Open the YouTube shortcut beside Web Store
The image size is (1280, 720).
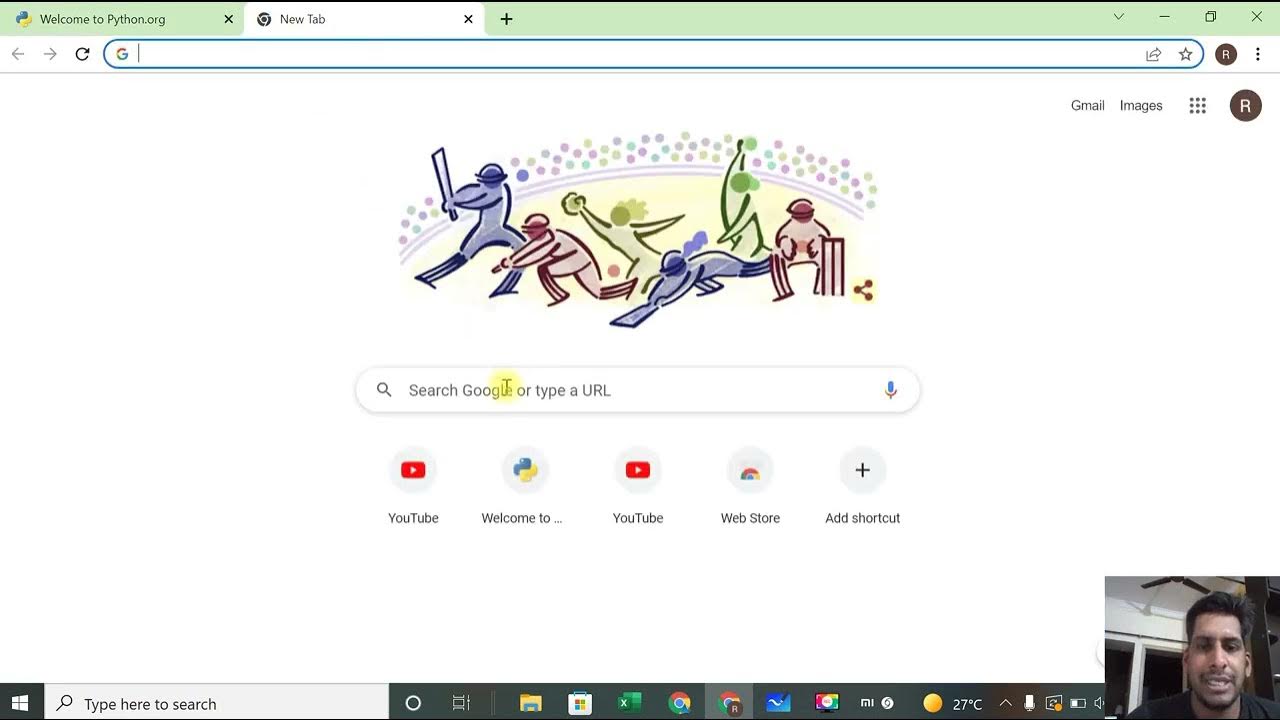click(x=638, y=488)
